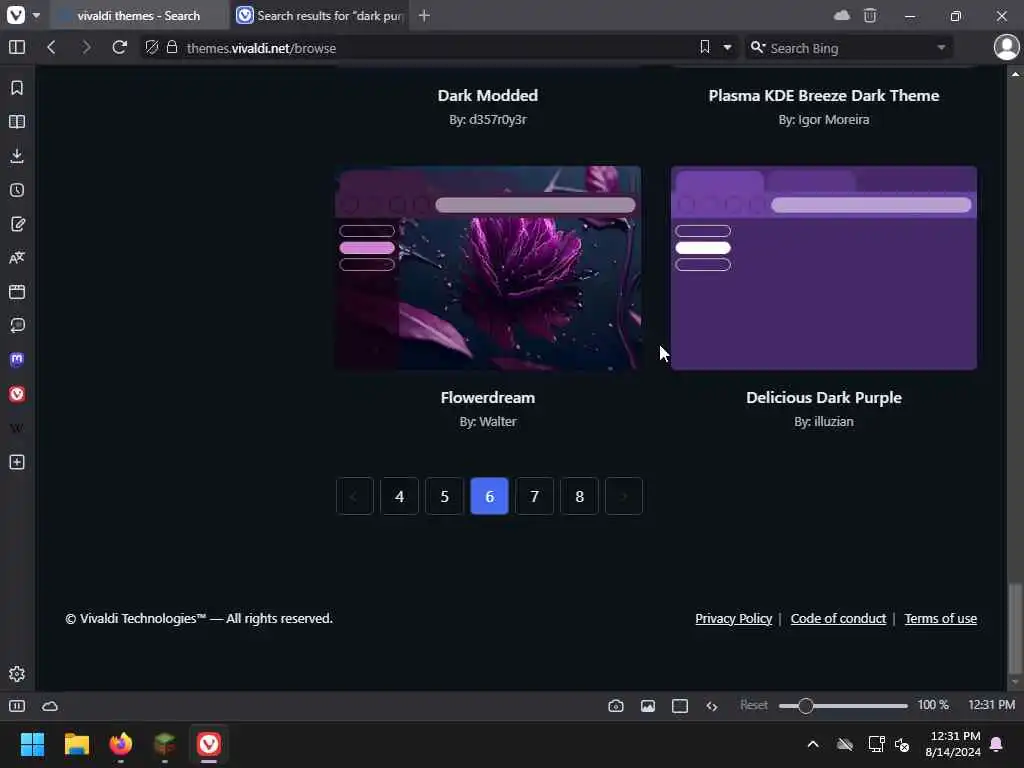This screenshot has width=1024, height=768.
Task: Open the Delicious Dark Purple title
Action: (824, 398)
